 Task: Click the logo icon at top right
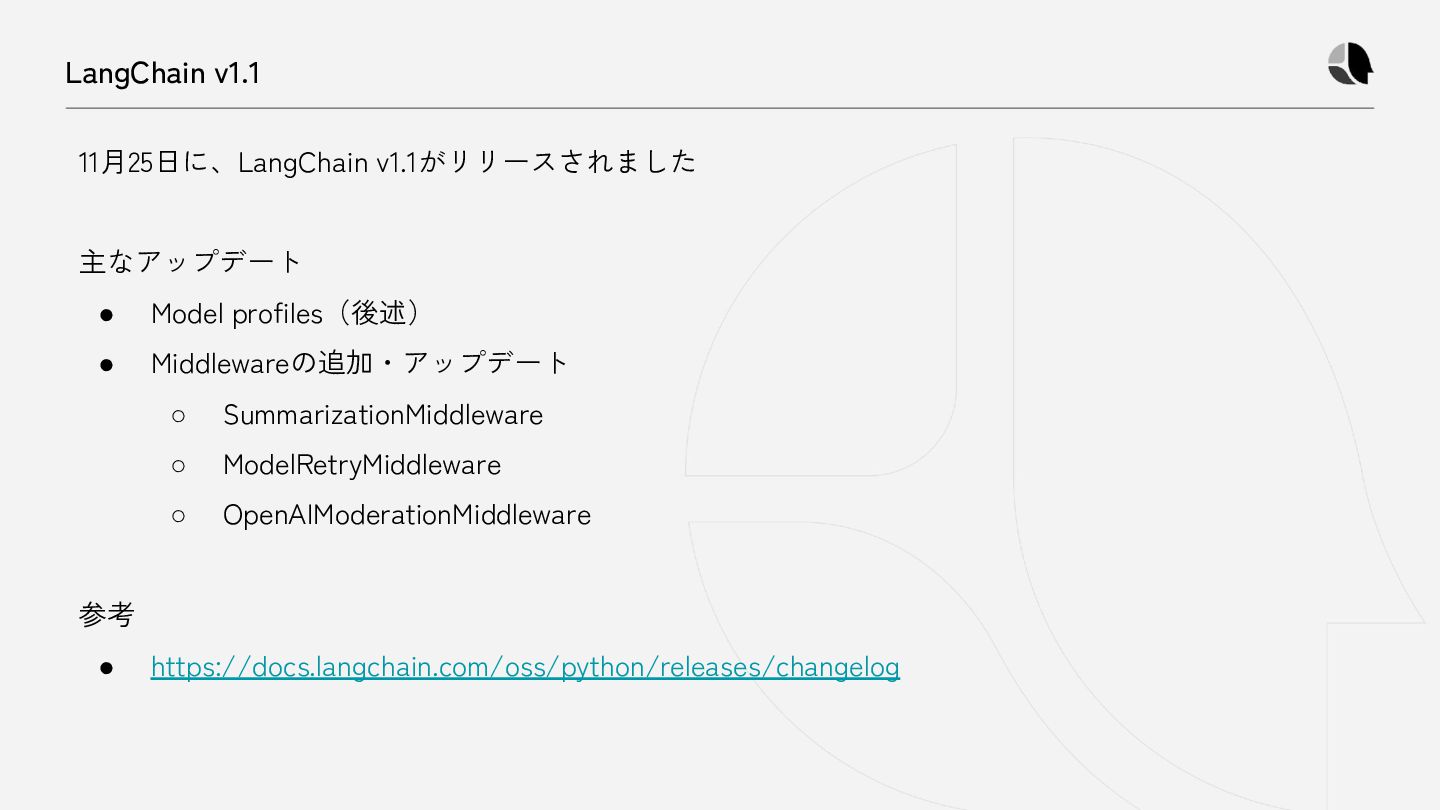click(x=1350, y=64)
